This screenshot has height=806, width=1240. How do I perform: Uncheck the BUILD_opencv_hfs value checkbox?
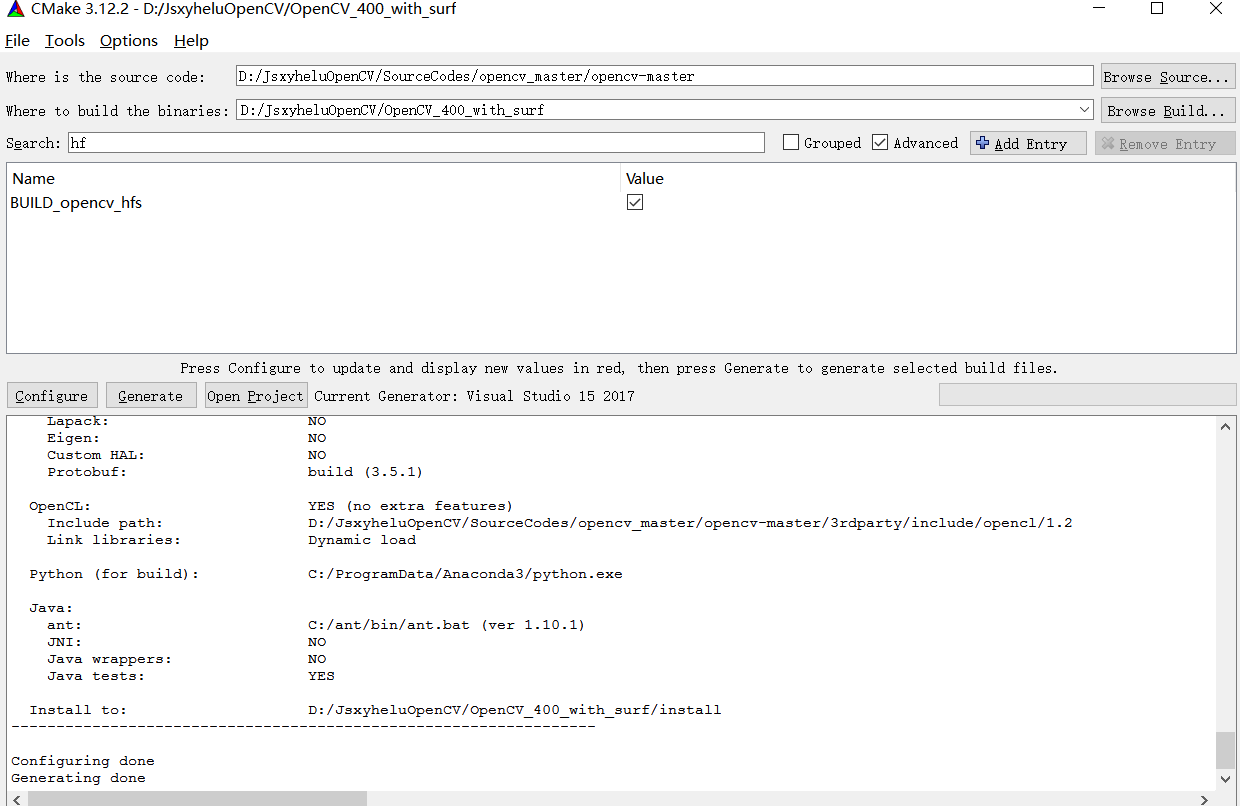(635, 202)
